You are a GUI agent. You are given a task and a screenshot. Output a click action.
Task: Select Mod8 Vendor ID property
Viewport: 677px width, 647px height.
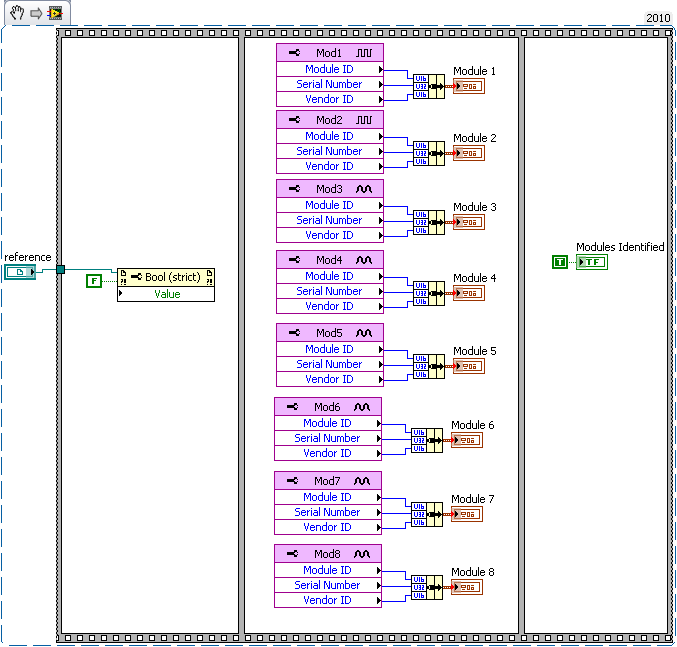click(328, 600)
